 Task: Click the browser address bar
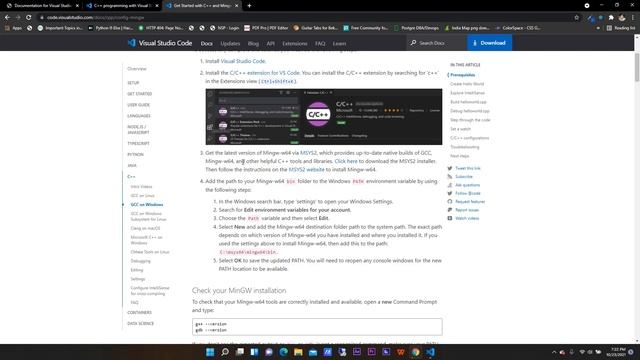coord(306,18)
